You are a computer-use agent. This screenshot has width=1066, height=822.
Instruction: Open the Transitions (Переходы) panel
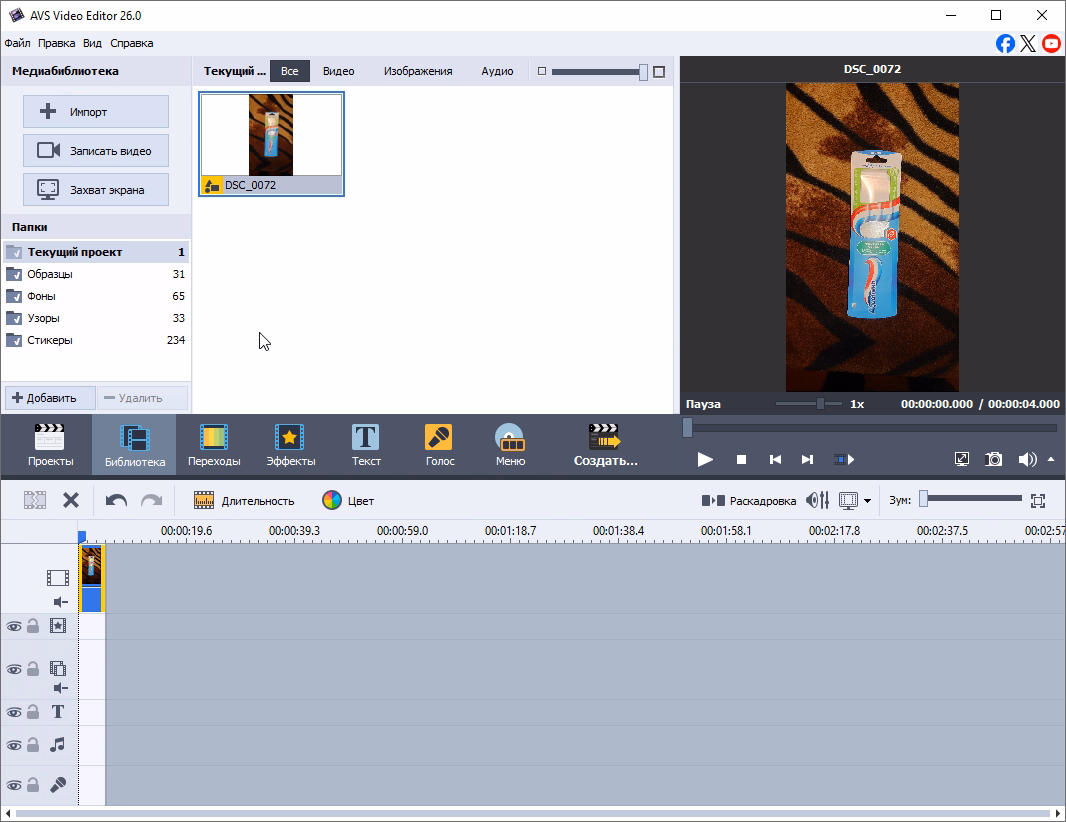[214, 446]
